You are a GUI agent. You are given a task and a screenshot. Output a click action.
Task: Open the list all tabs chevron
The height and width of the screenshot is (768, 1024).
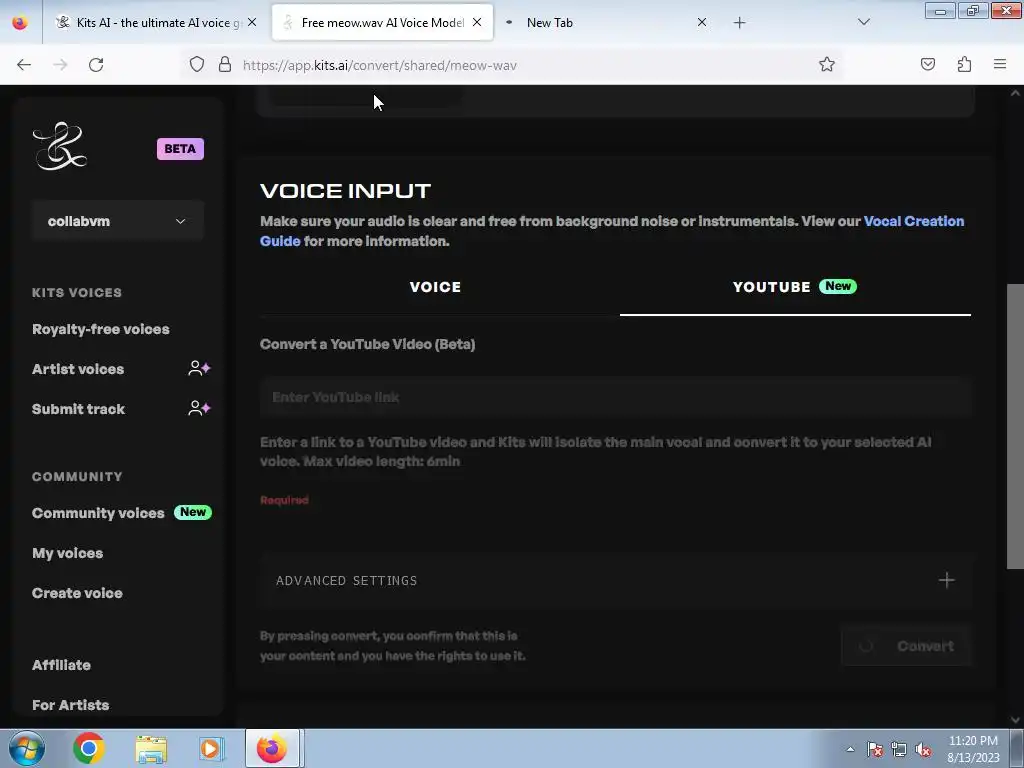(x=863, y=22)
